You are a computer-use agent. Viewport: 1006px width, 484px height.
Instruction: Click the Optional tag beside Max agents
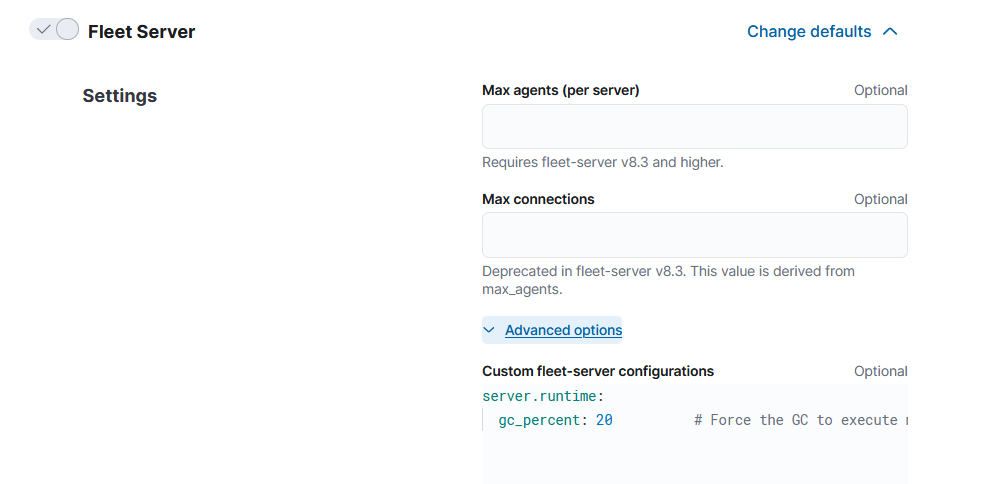coord(880,90)
